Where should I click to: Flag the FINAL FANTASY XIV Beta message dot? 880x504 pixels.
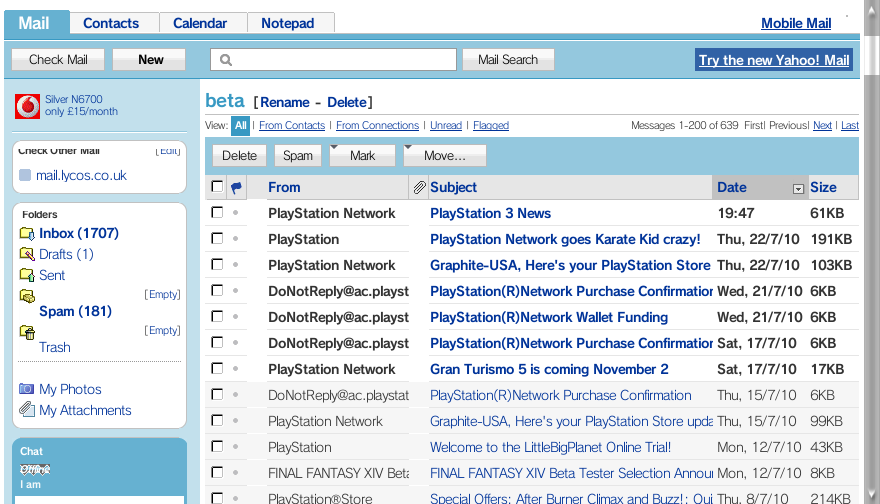(x=236, y=473)
